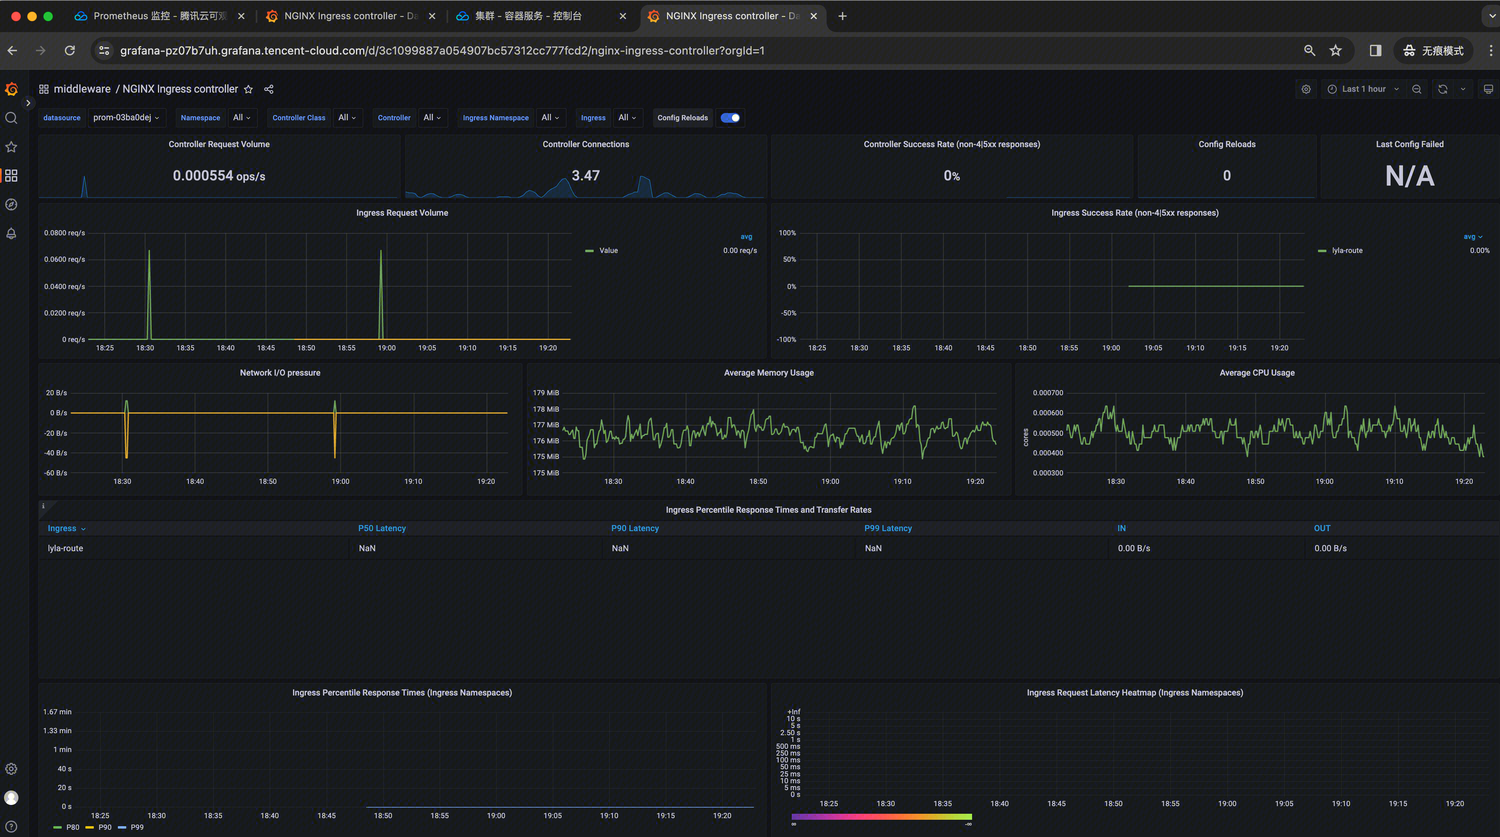Viewport: 1500px width, 837px height.
Task: Open the Explore compass icon in sidebar
Action: click(x=11, y=204)
